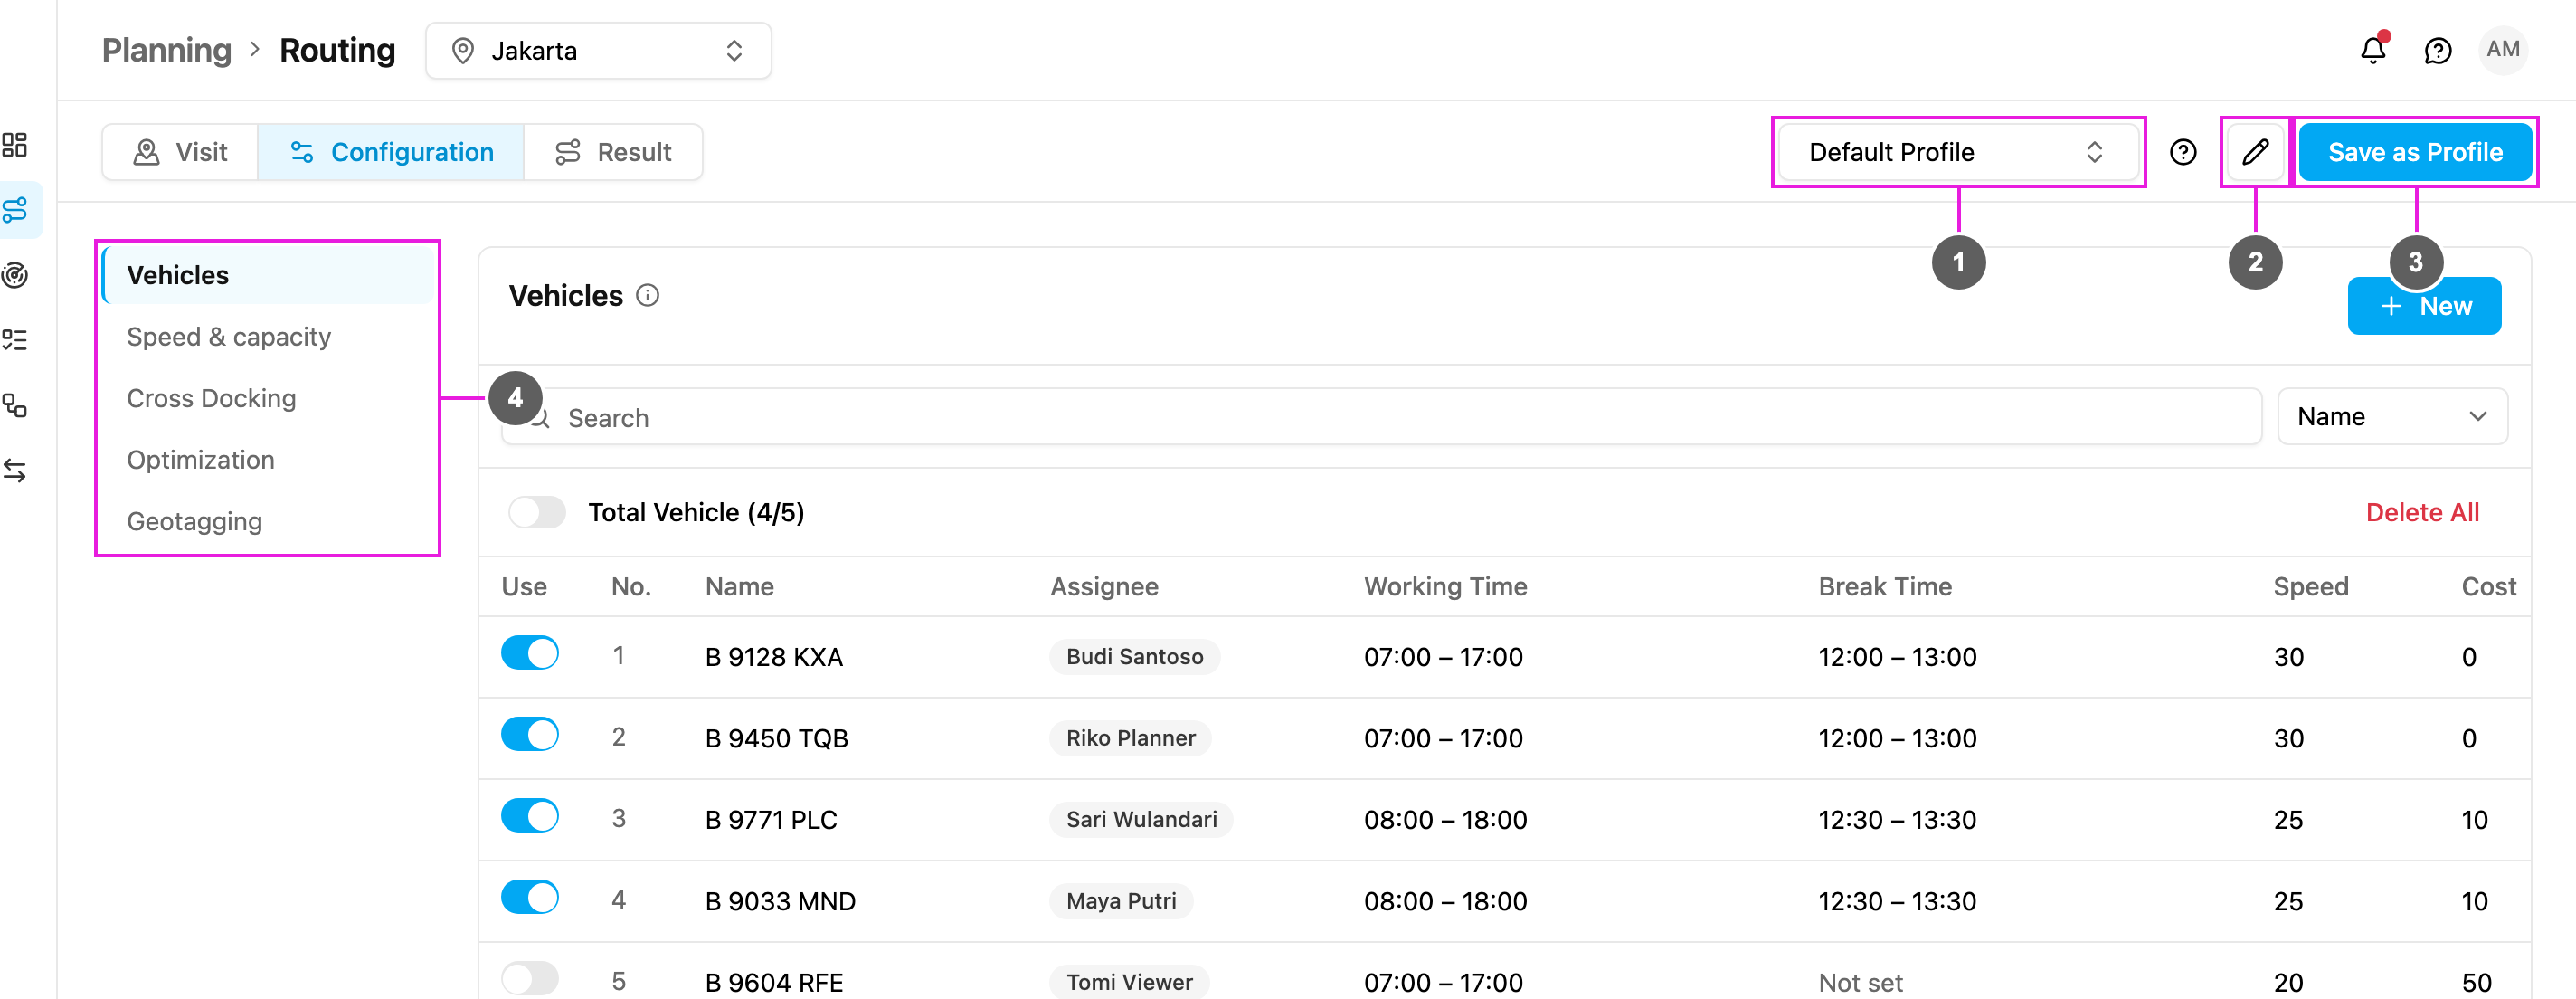This screenshot has height=999, width=2576.
Task: Enable vehicle B 9604 RFE toggle
Action: [x=530, y=978]
